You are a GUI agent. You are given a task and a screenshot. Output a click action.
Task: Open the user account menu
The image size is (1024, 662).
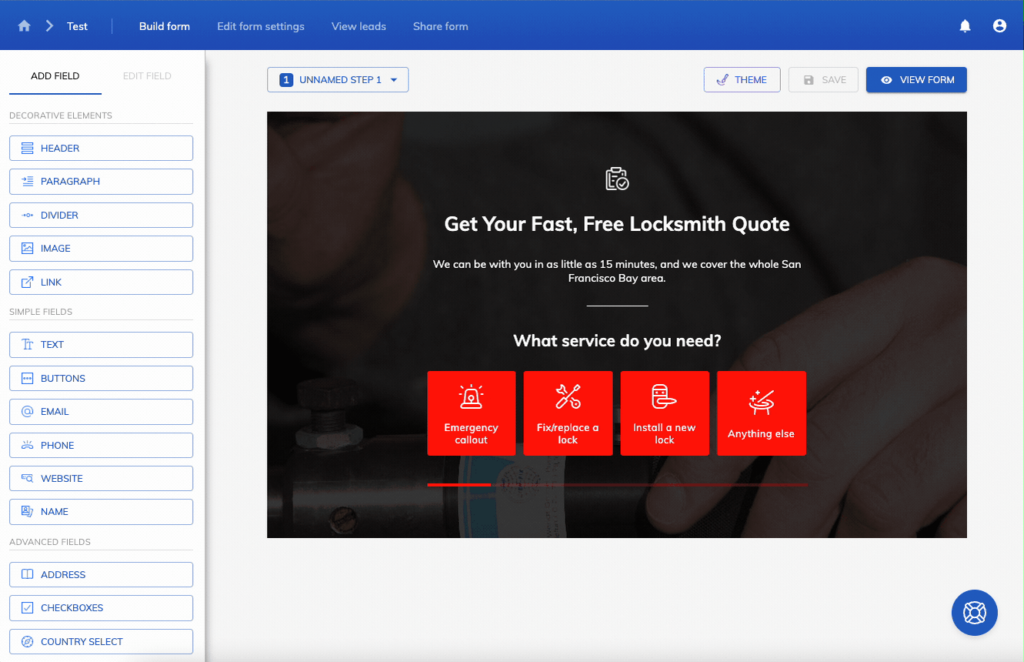[x=999, y=26]
